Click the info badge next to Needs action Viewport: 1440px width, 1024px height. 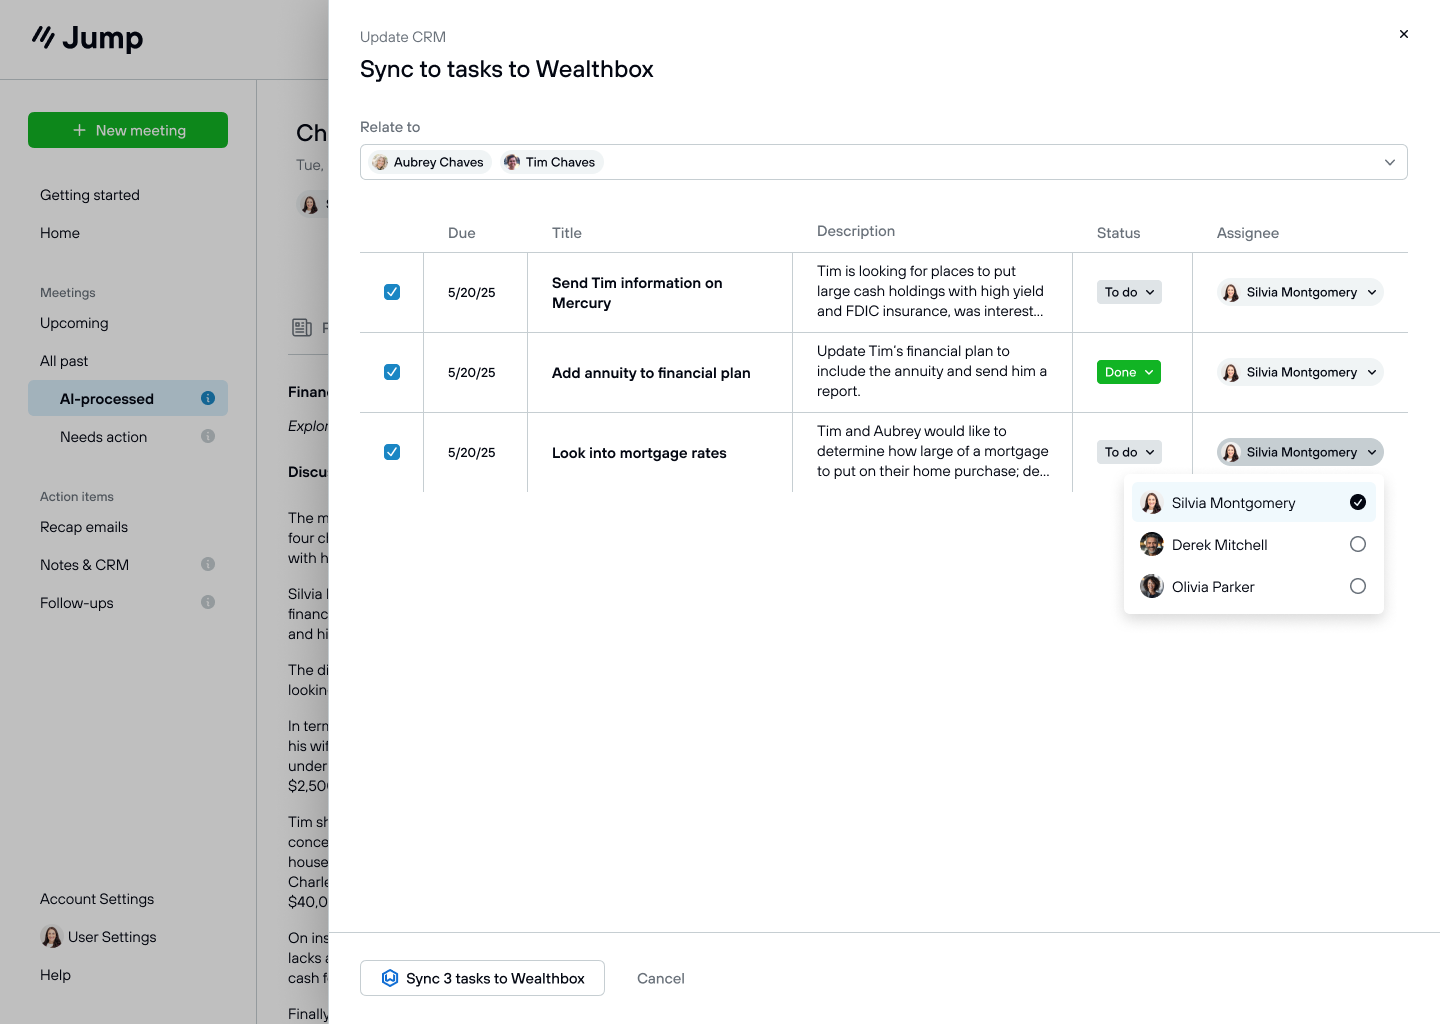pos(208,436)
